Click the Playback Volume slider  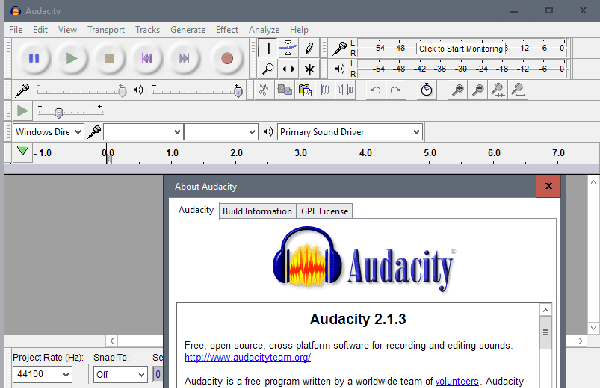click(197, 90)
